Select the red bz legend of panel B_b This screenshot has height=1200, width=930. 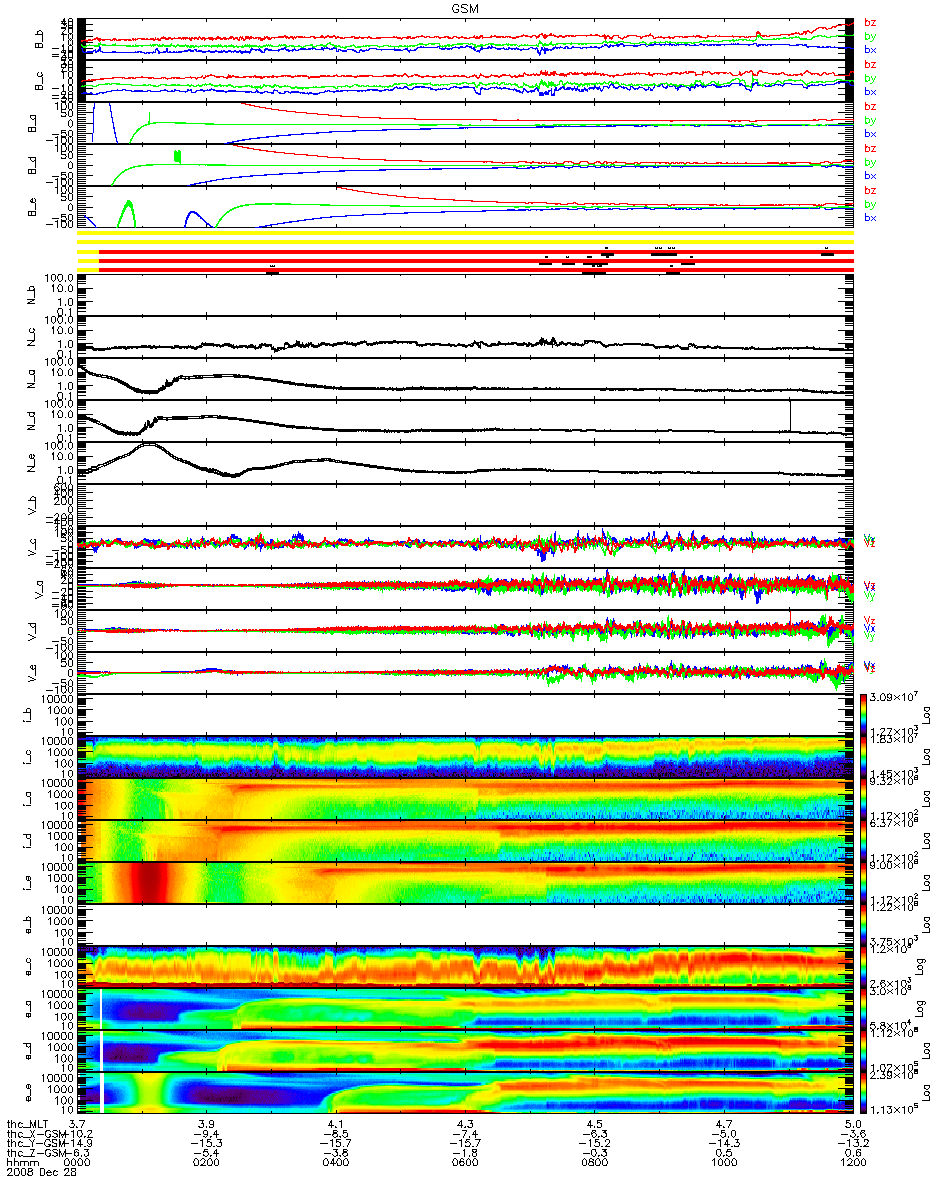(870, 22)
